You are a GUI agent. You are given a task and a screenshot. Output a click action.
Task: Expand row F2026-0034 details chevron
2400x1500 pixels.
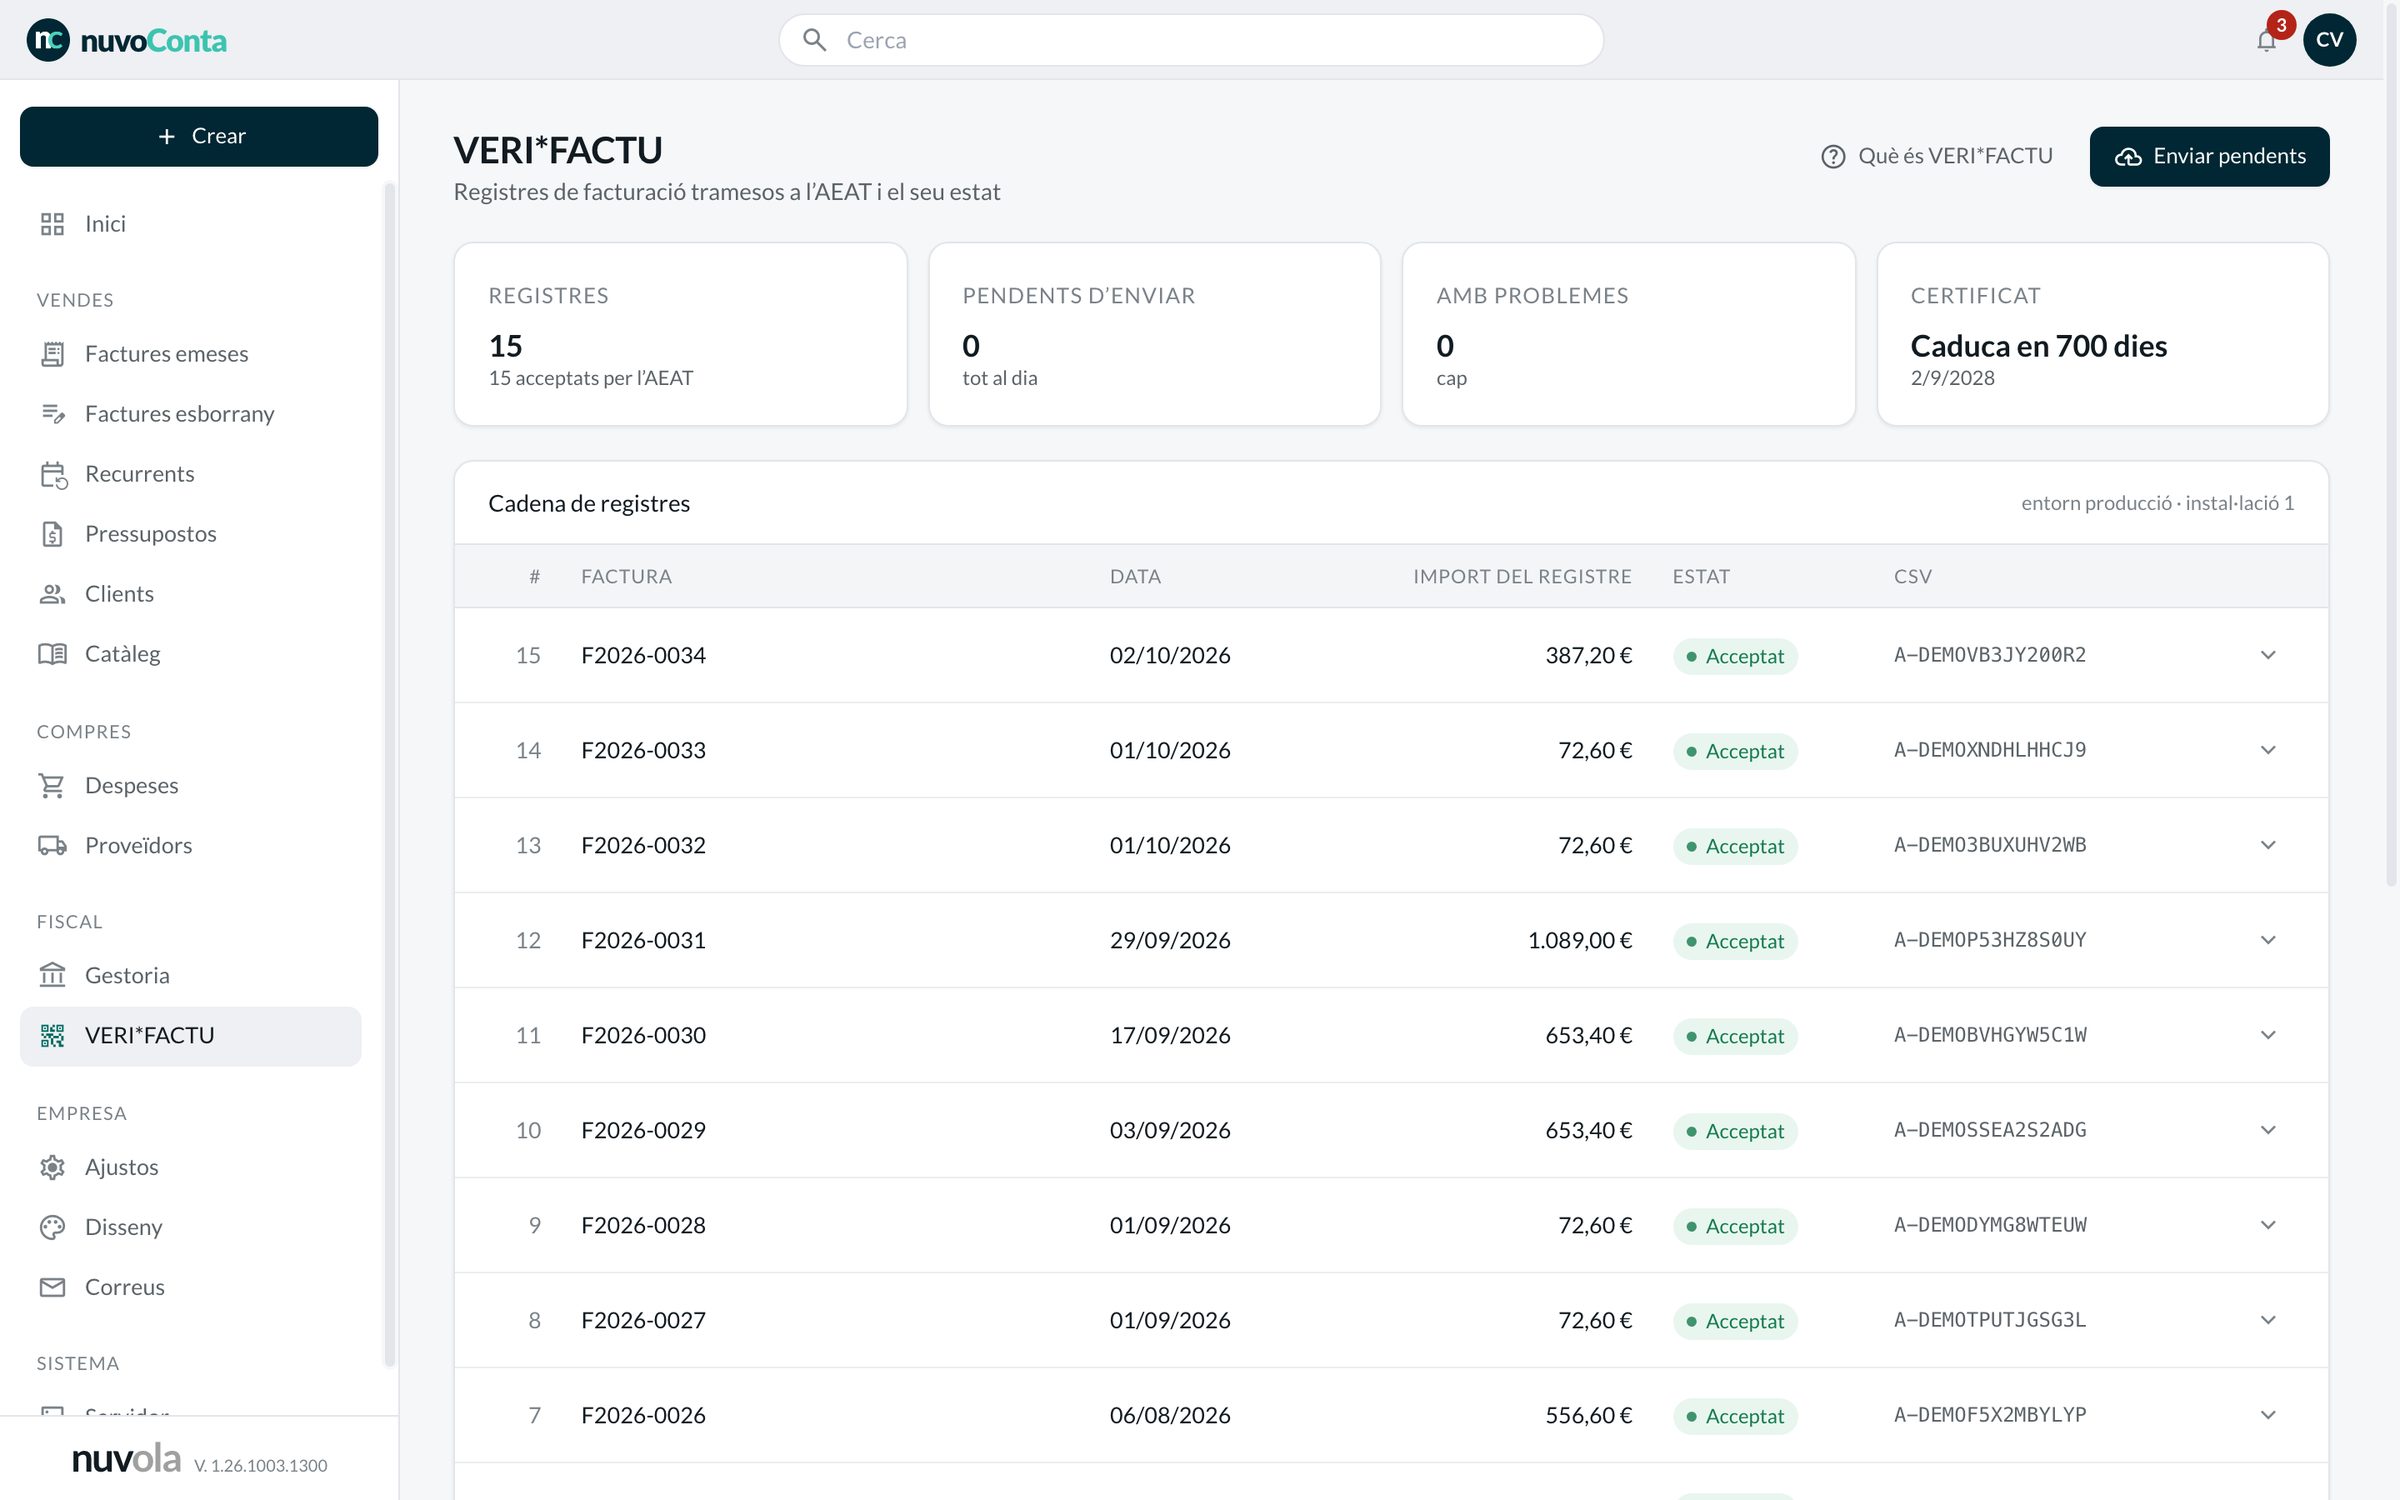tap(2267, 655)
